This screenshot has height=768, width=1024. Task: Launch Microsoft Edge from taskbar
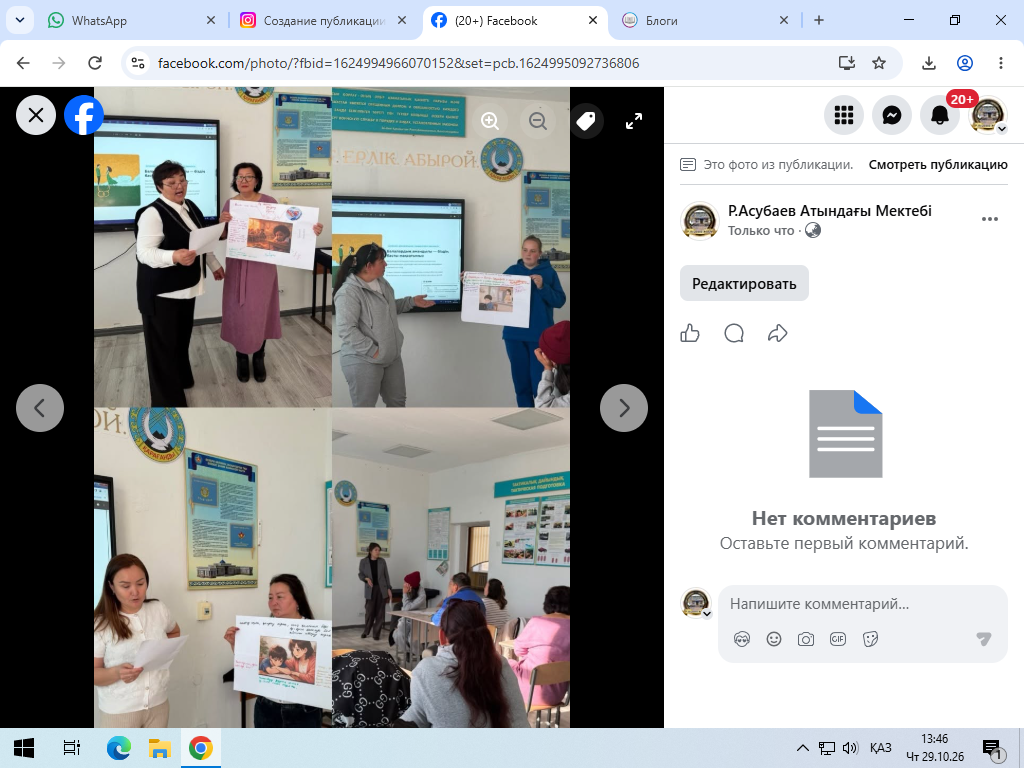pos(119,748)
